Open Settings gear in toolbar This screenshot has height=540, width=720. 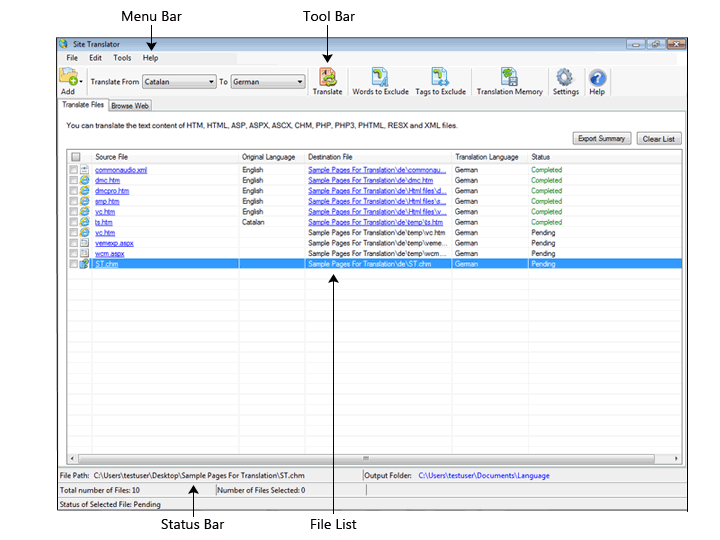565,77
